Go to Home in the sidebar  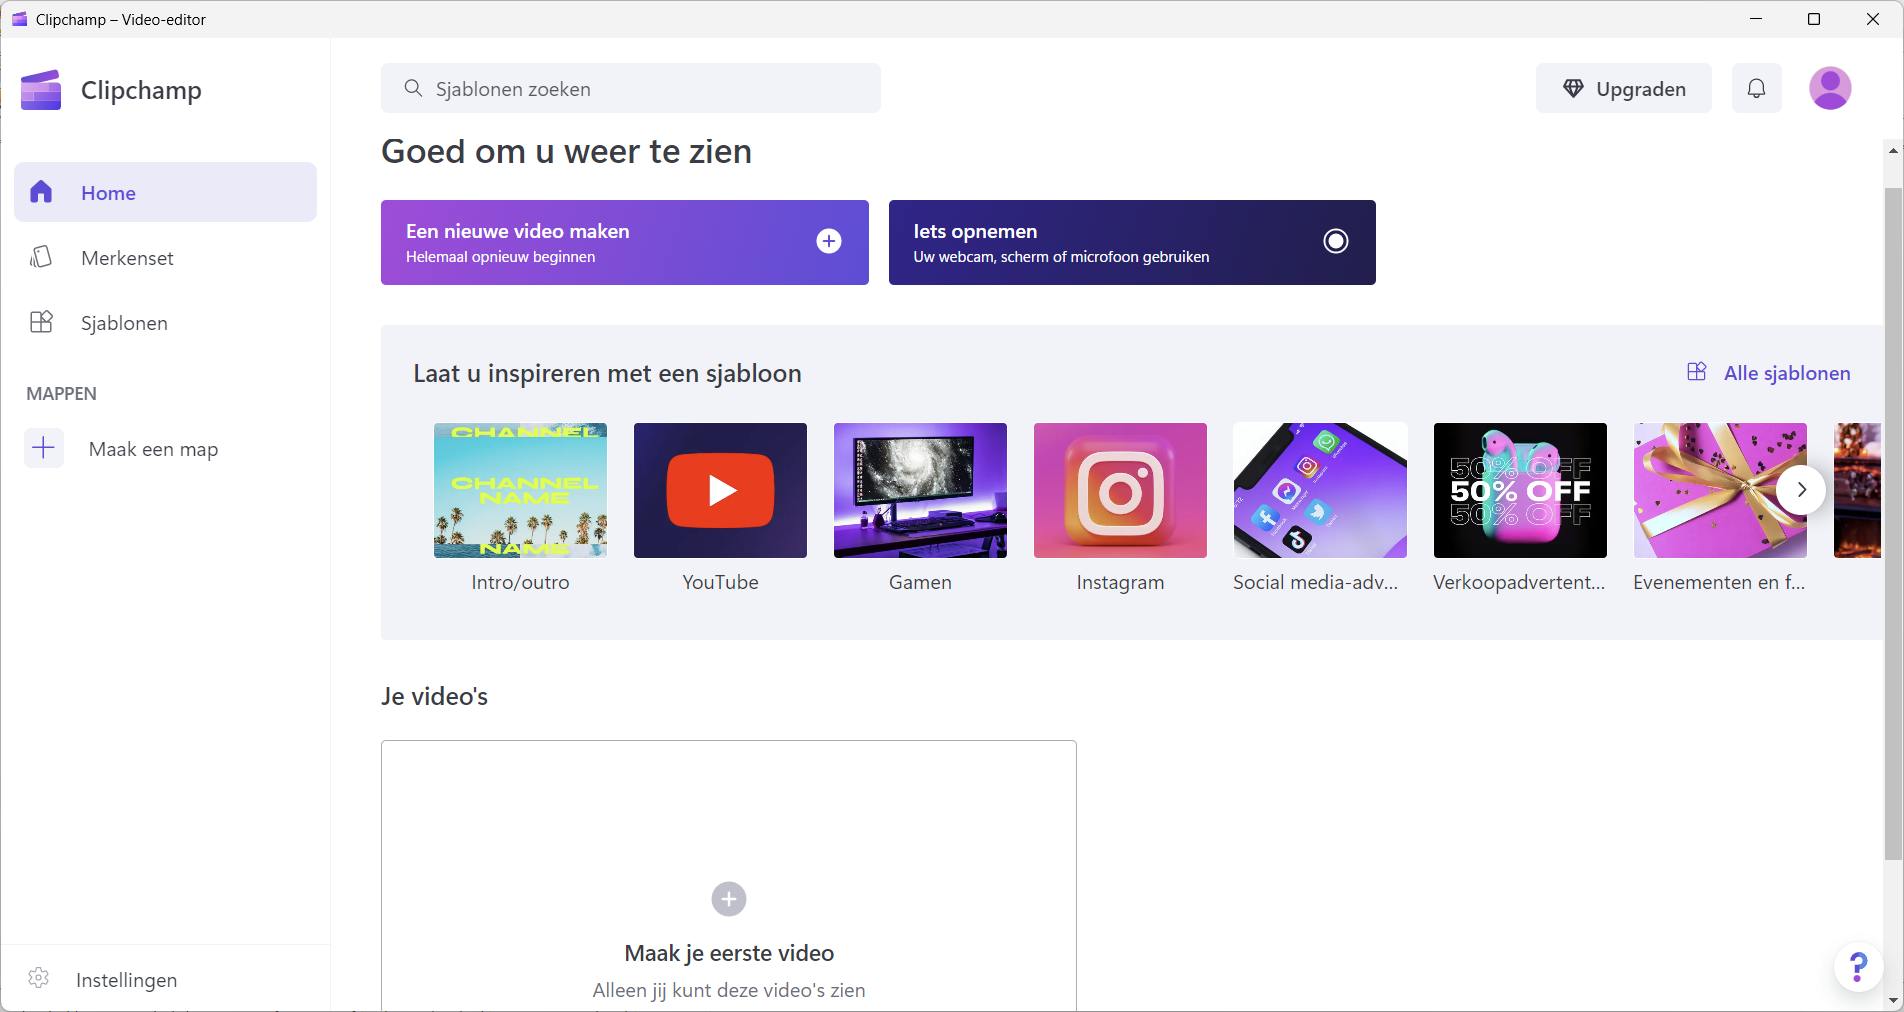coord(165,192)
